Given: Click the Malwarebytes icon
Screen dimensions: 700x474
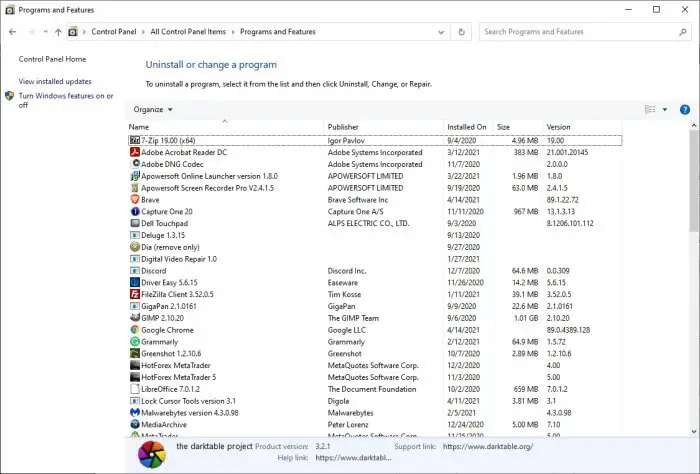Looking at the screenshot, I should [135, 412].
